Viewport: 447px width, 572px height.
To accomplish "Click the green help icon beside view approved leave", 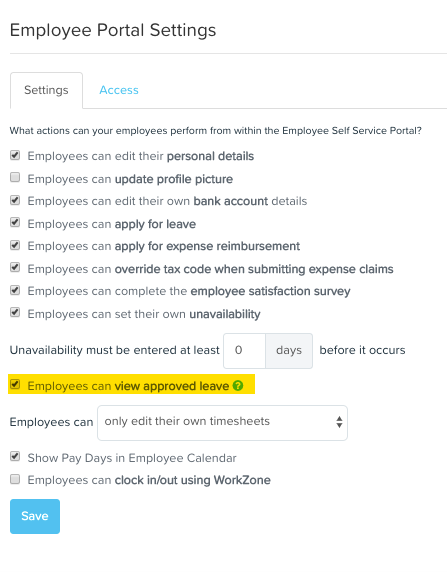I will click(238, 386).
